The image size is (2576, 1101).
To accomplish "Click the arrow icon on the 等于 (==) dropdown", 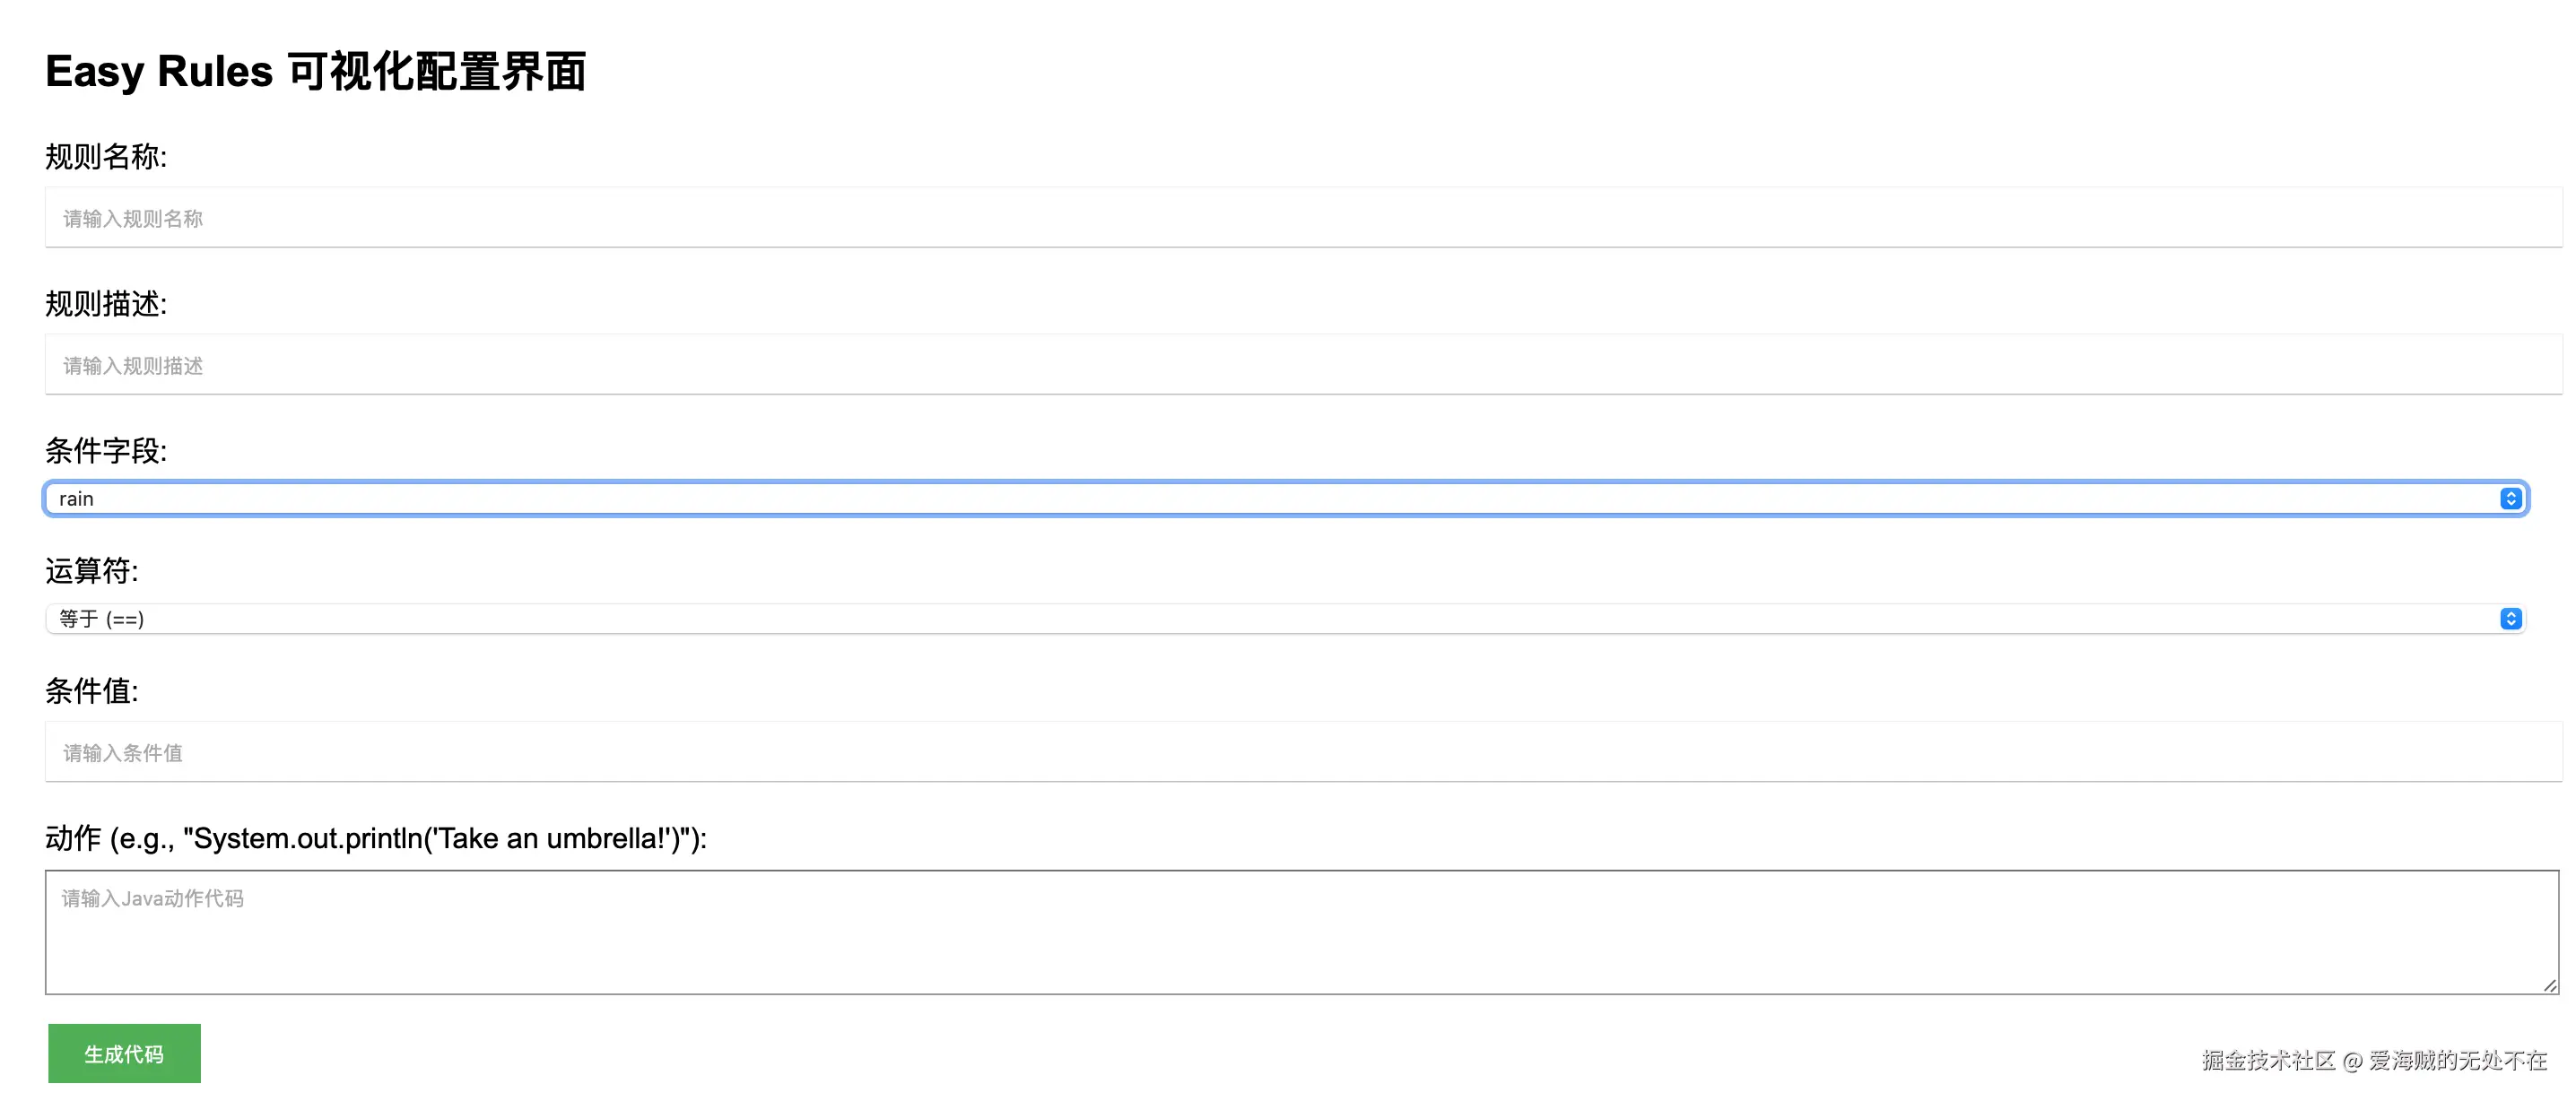I will [x=2510, y=619].
